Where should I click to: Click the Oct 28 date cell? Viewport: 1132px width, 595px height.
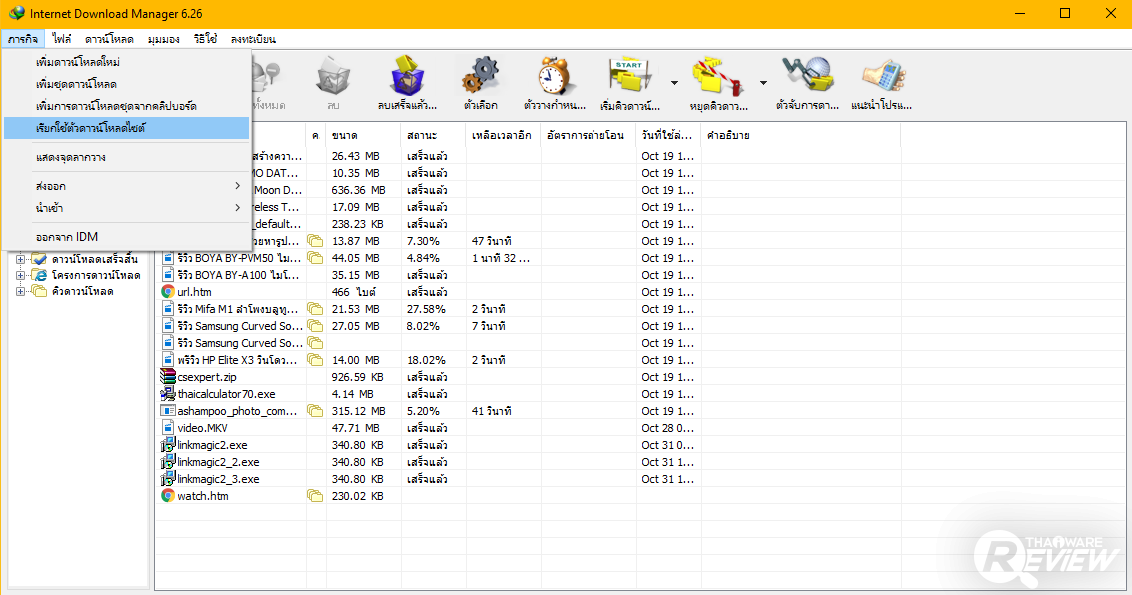[x=668, y=428]
